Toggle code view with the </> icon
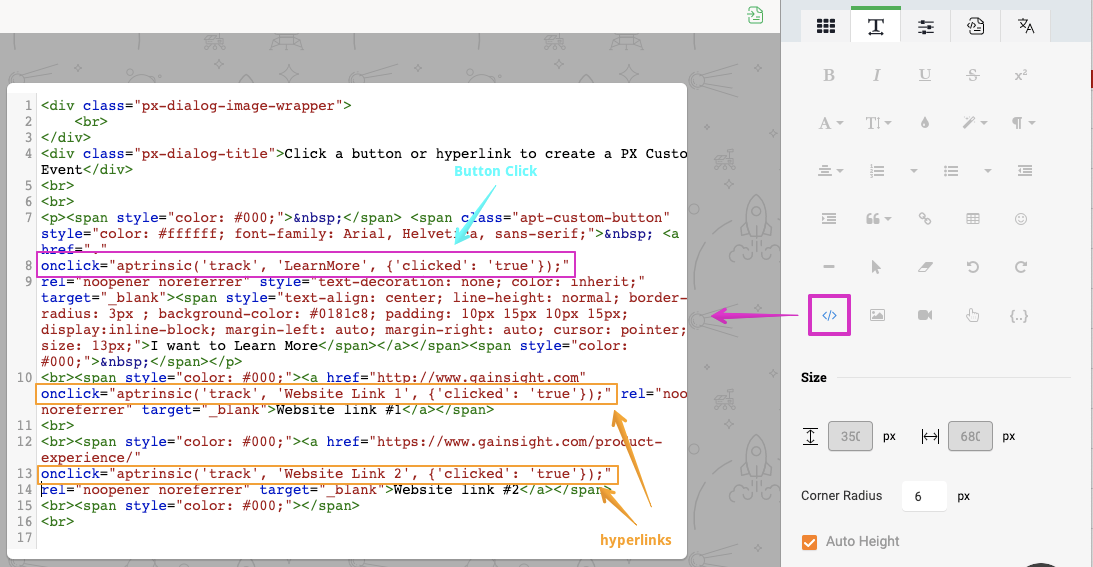 [x=829, y=315]
